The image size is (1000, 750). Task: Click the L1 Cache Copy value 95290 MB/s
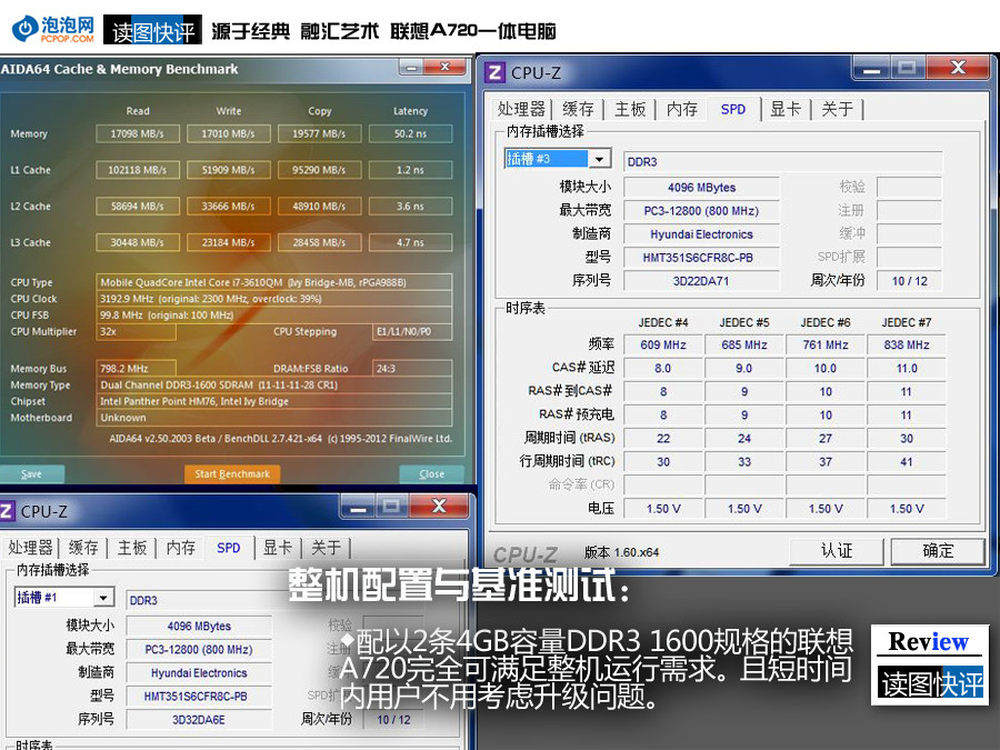[x=319, y=170]
